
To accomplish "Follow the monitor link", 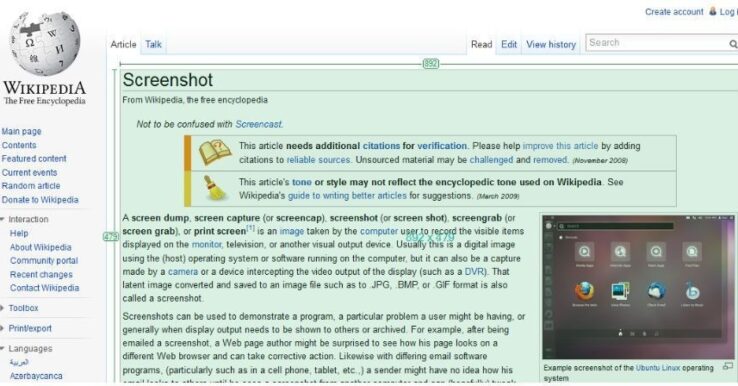I will (x=206, y=245).
